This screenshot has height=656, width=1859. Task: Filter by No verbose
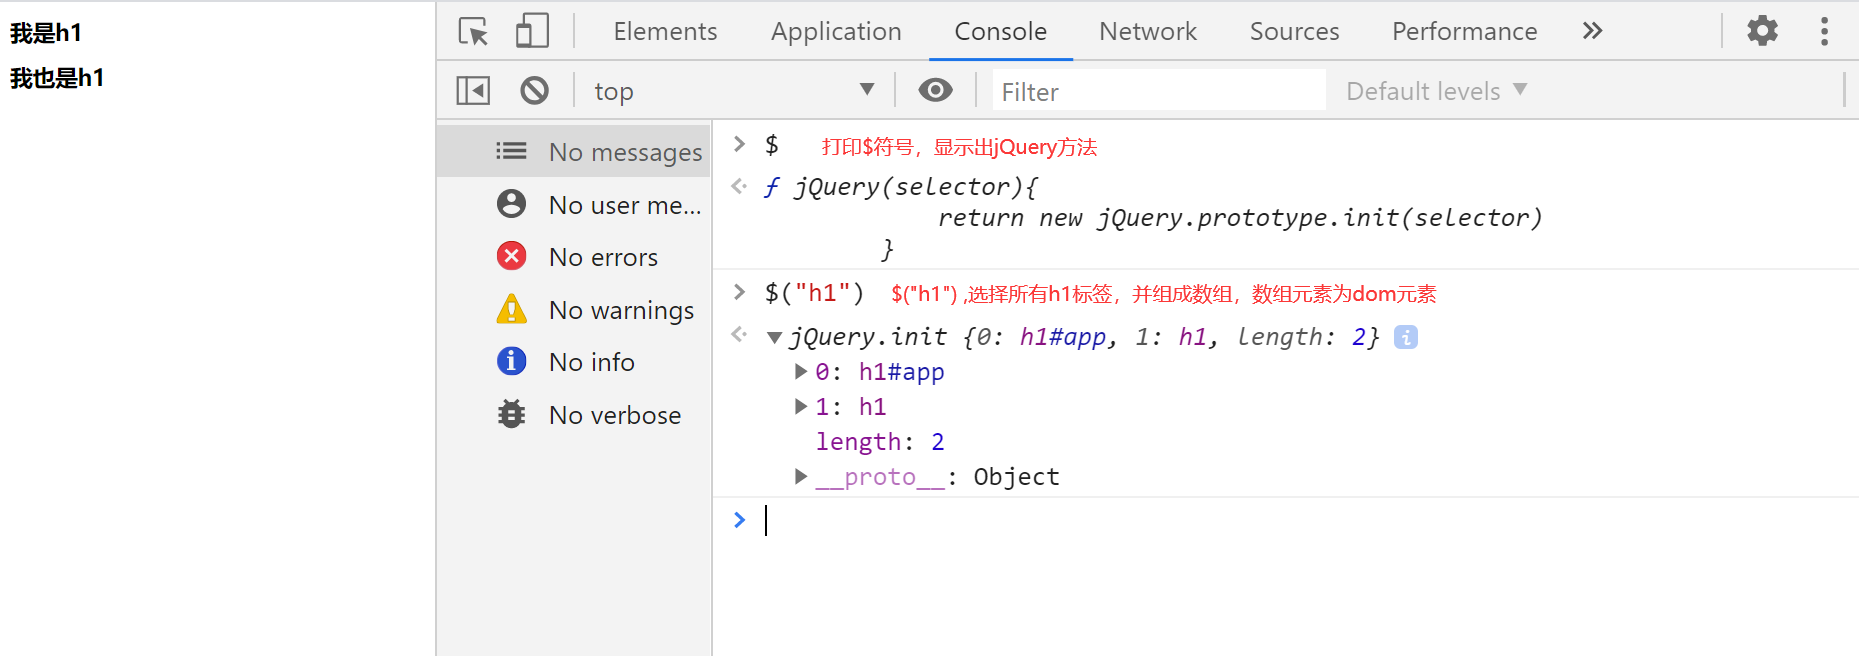point(574,414)
